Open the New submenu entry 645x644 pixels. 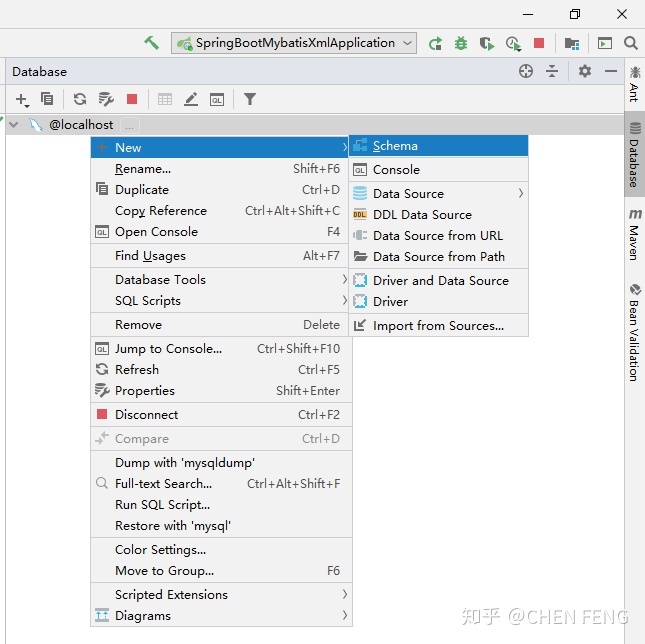[x=220, y=147]
